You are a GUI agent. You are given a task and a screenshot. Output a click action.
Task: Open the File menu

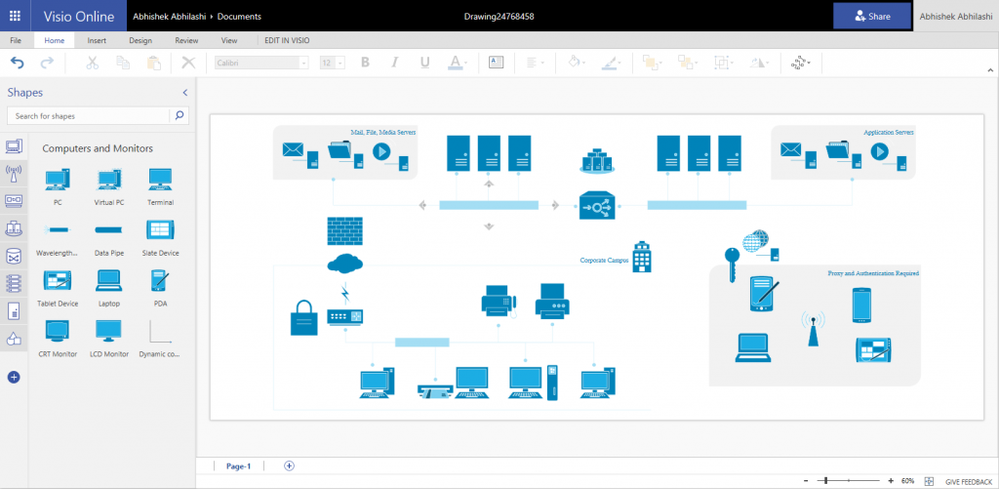click(x=16, y=40)
